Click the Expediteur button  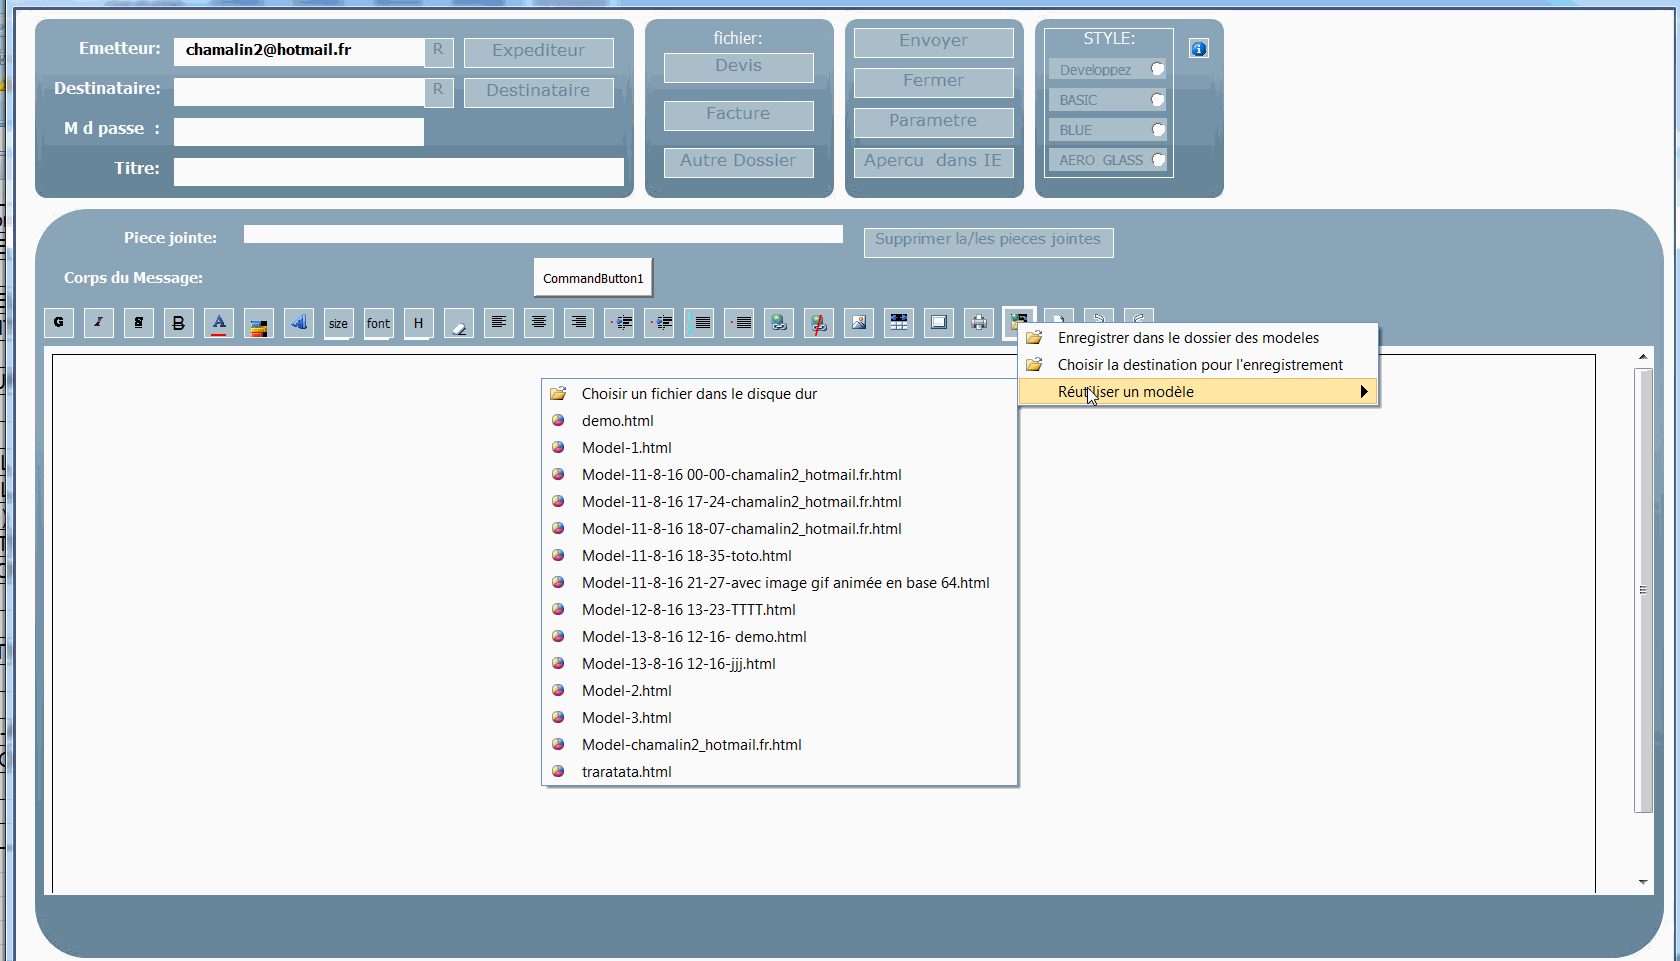pyautogui.click(x=539, y=52)
